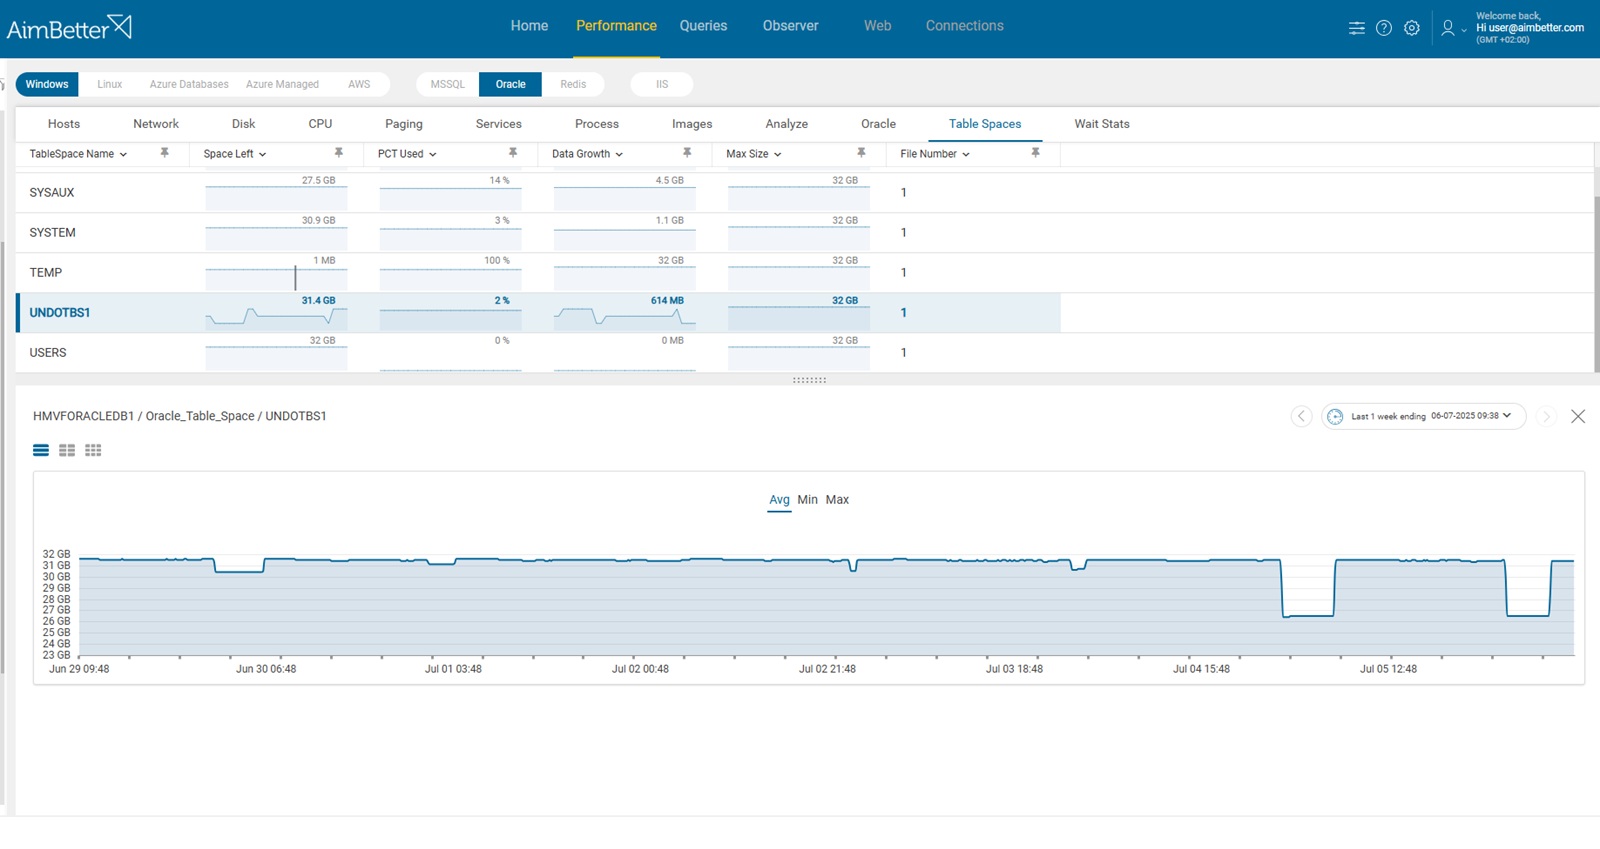Open the list menu icon in header
Image resolution: width=1600 pixels, height=849 pixels.
1356,28
